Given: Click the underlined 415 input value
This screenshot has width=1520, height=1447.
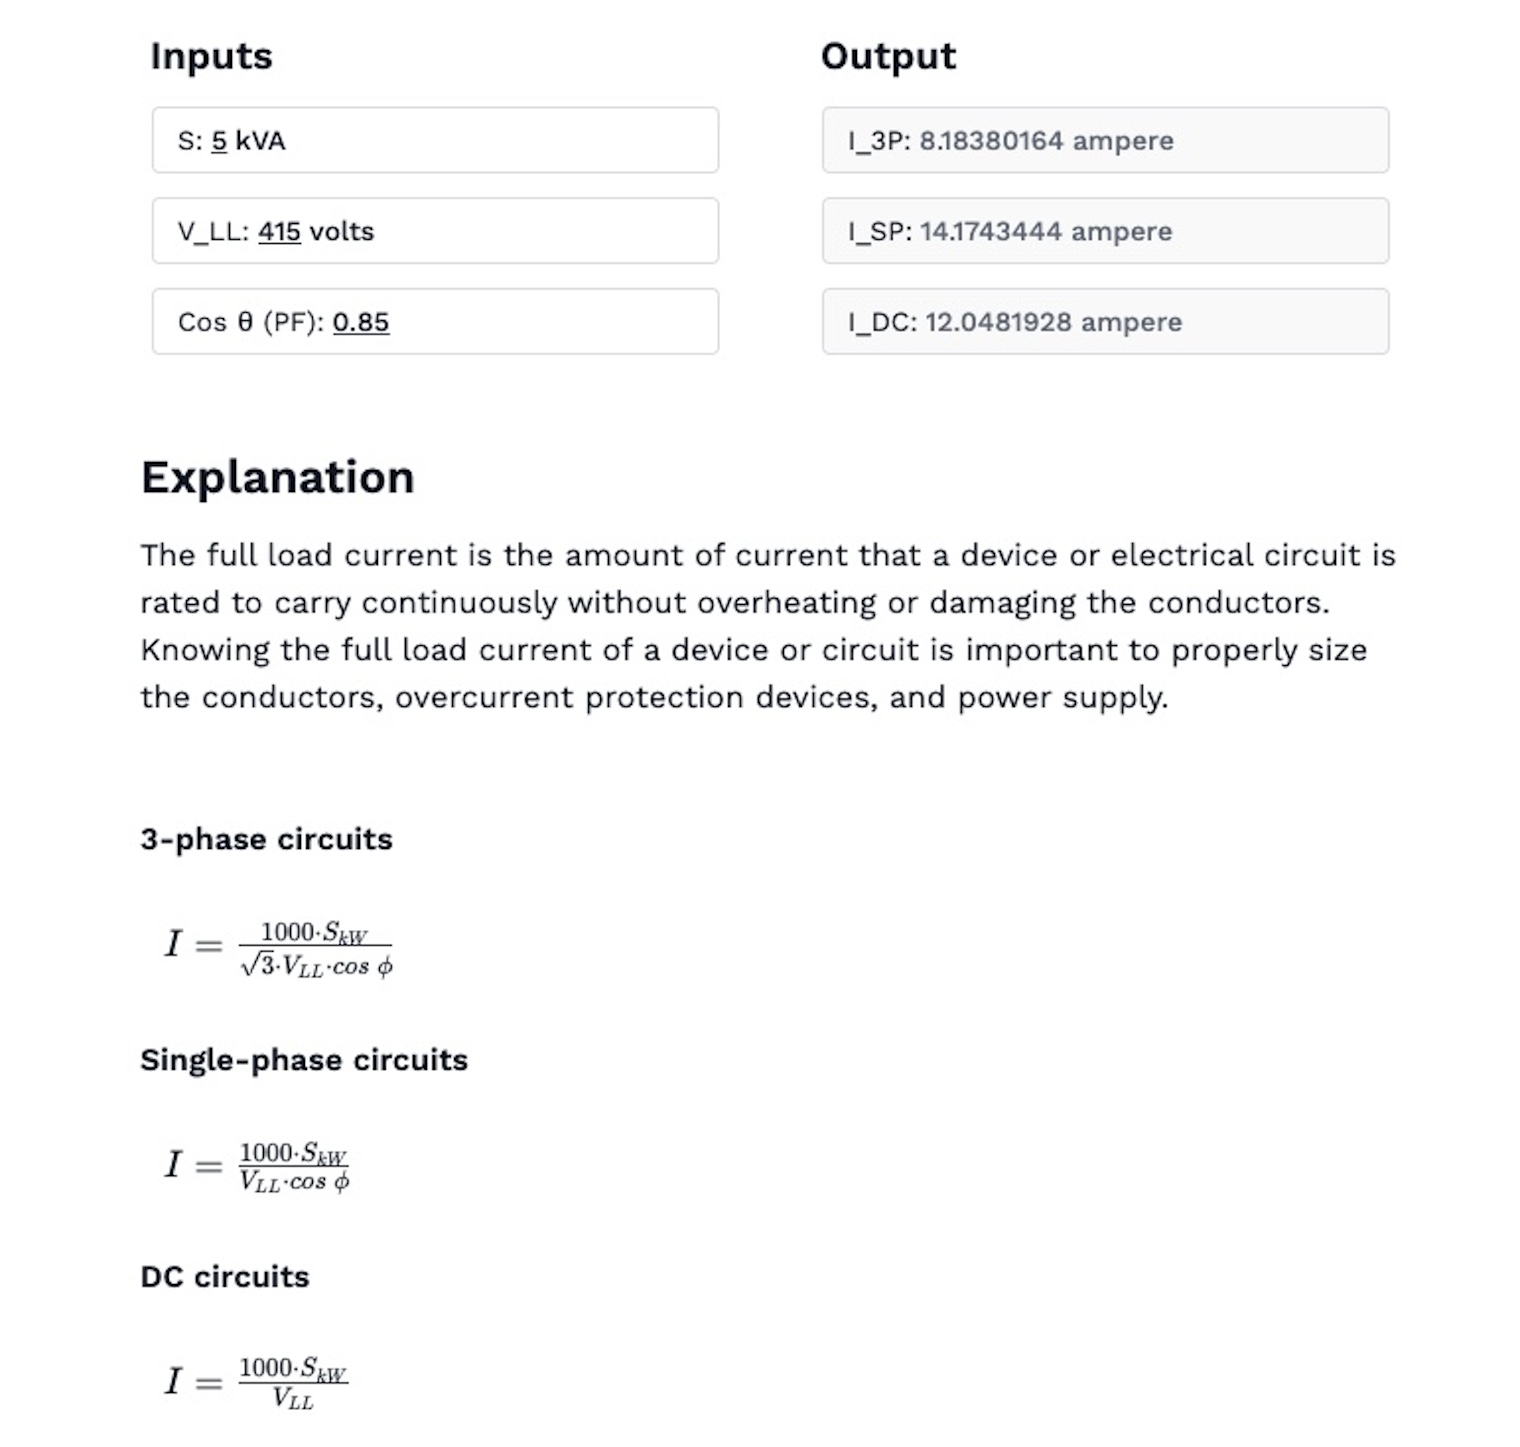Looking at the screenshot, I should point(280,231).
